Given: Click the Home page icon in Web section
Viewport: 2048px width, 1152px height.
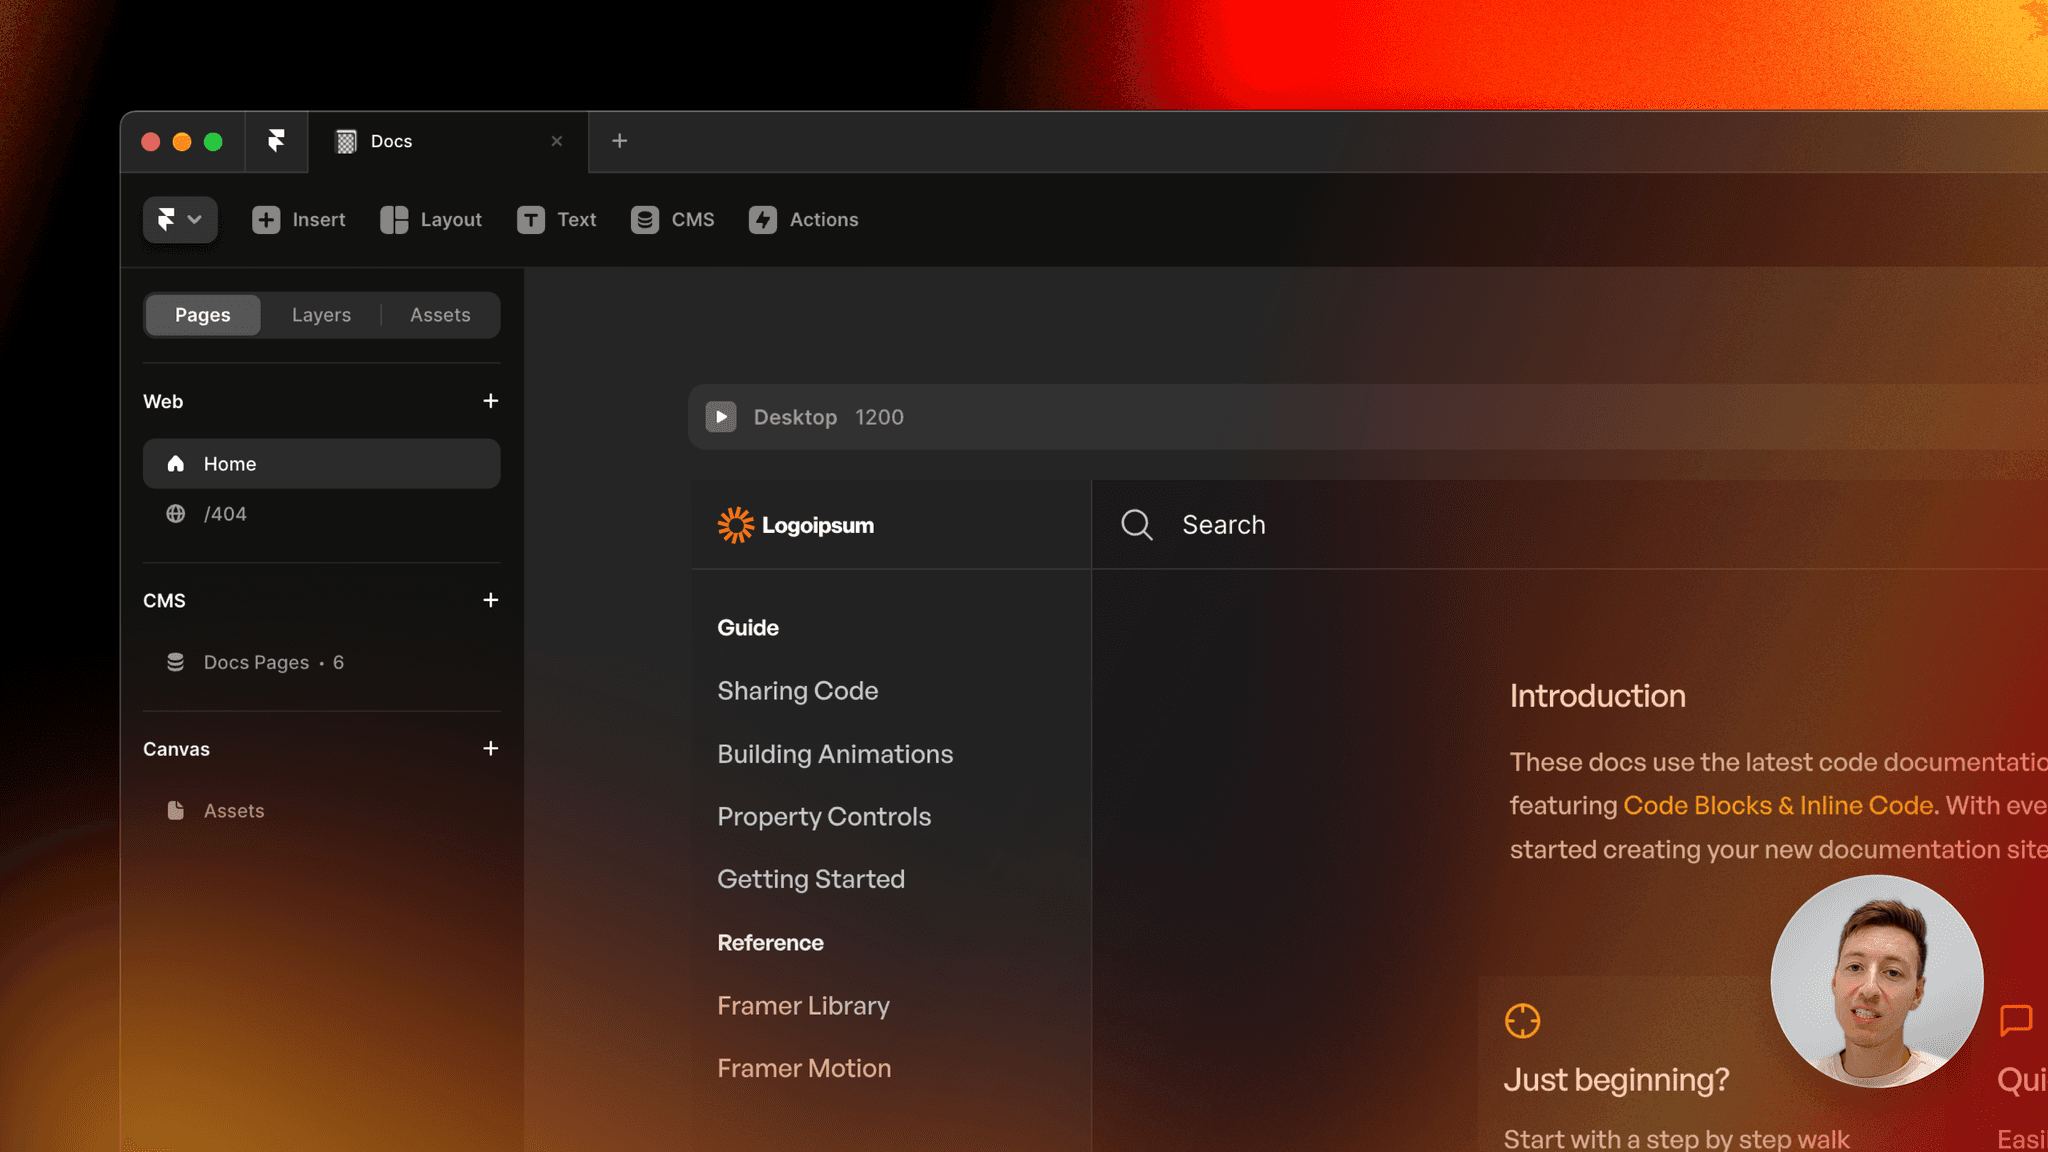Looking at the screenshot, I should [176, 463].
